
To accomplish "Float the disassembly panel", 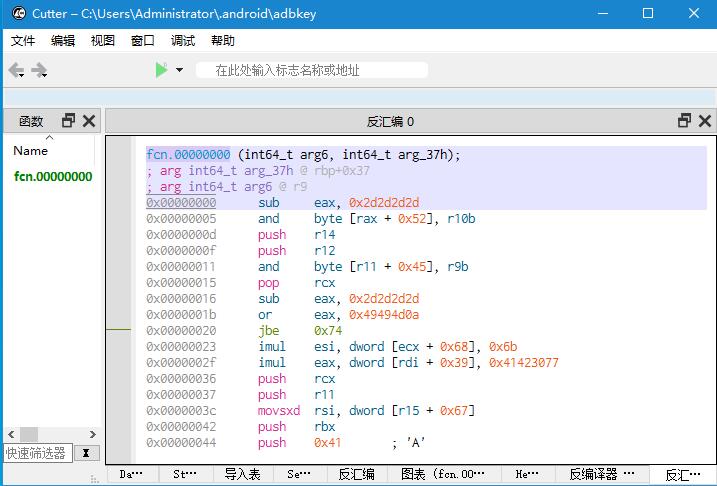I will click(x=684, y=121).
